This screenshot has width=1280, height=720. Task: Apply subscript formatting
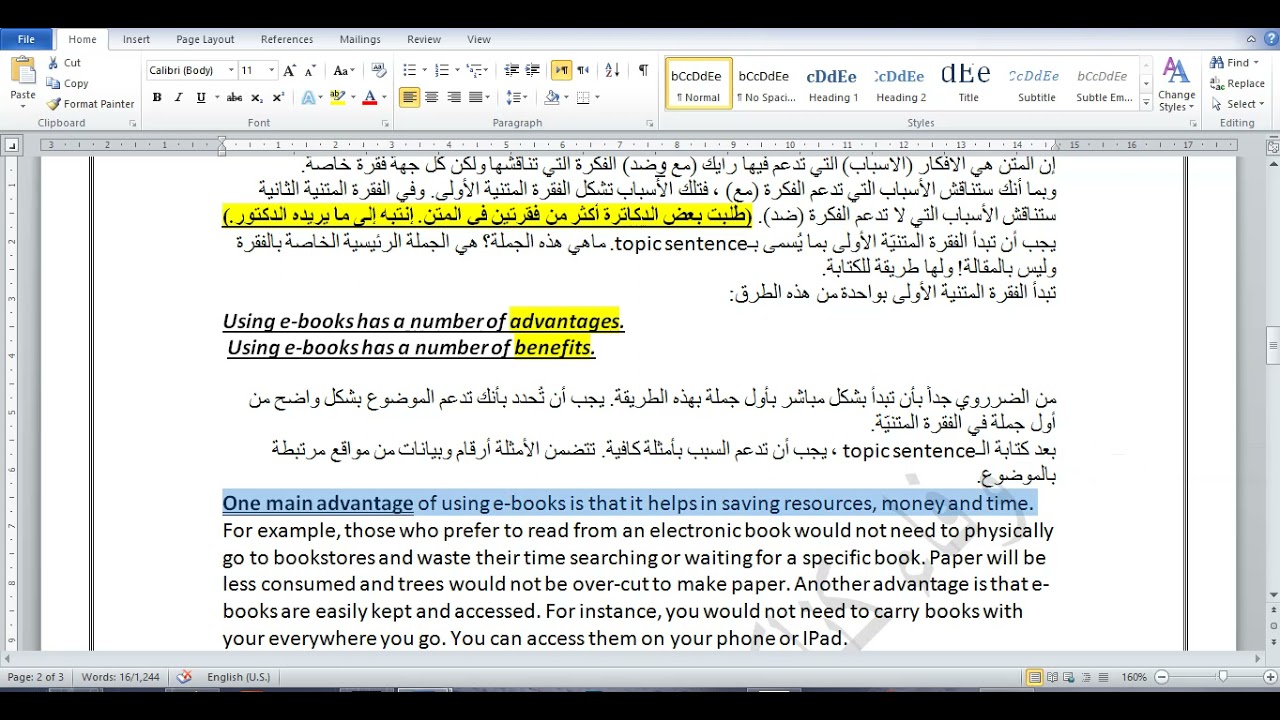click(x=257, y=97)
